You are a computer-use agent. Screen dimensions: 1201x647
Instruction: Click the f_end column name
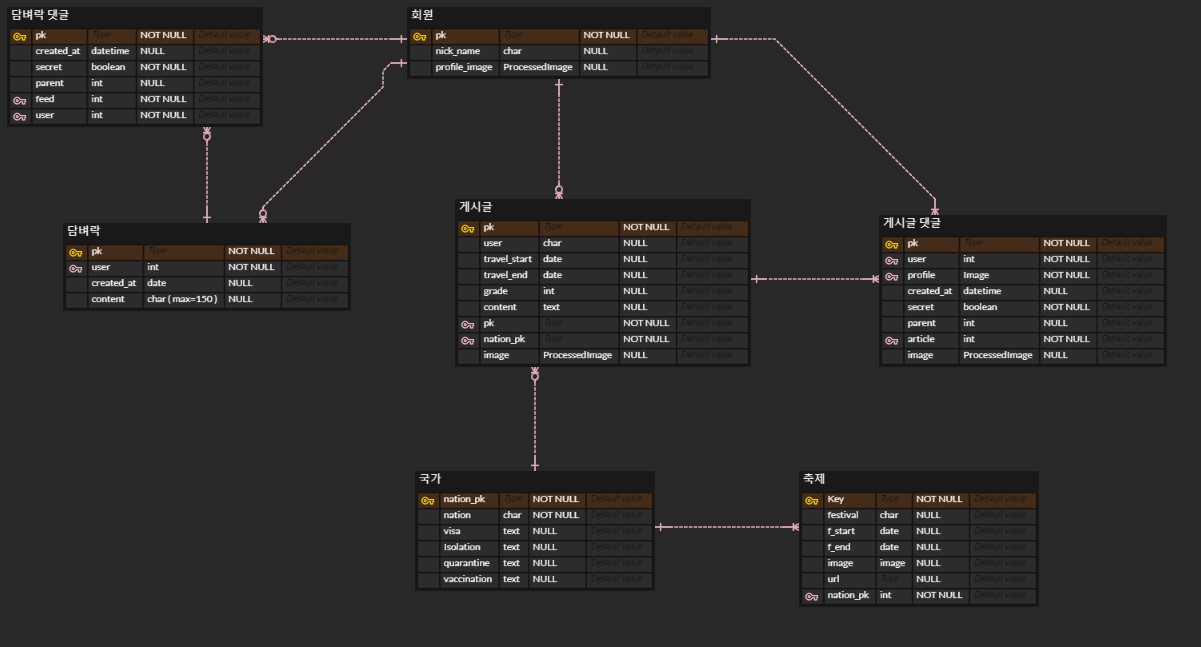(840, 547)
